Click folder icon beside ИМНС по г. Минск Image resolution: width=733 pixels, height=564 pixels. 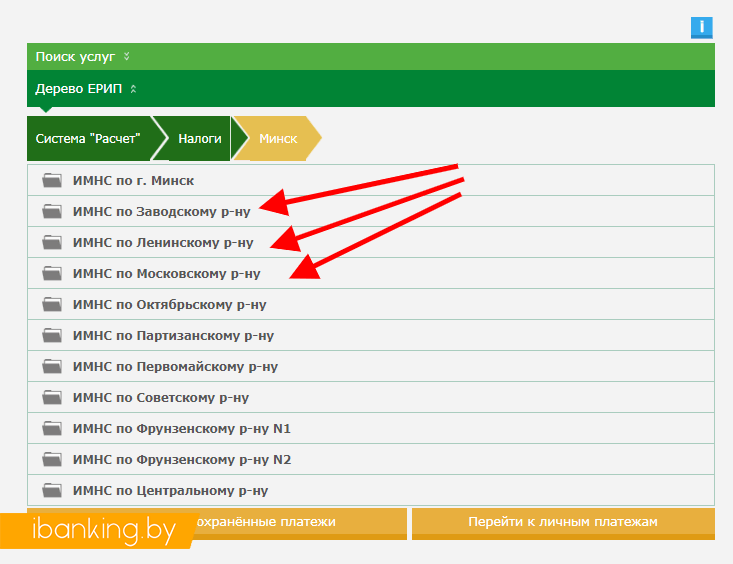tap(52, 181)
